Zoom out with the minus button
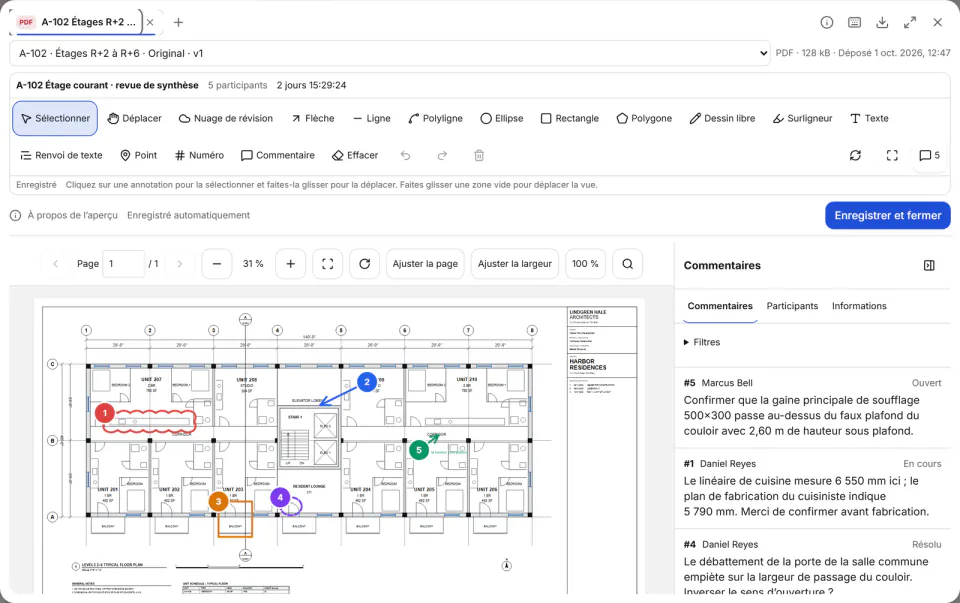Image resolution: width=960 pixels, height=603 pixels. 217,264
